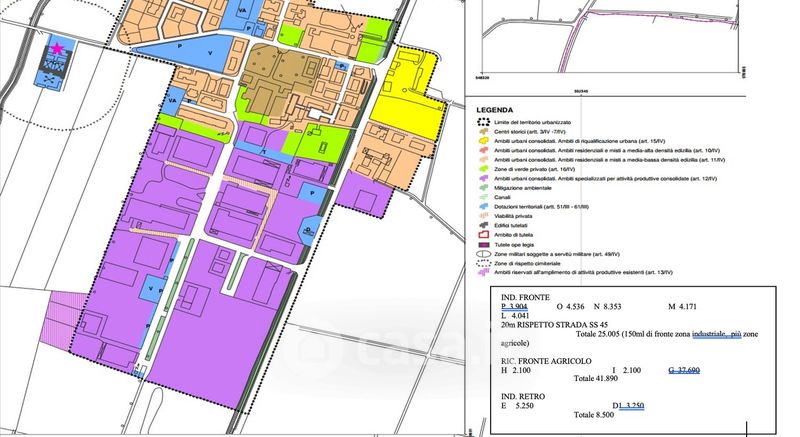Click the red Ambito di tutela outline symbol
Image resolution: width=800 pixels, height=437 pixels.
click(482, 235)
